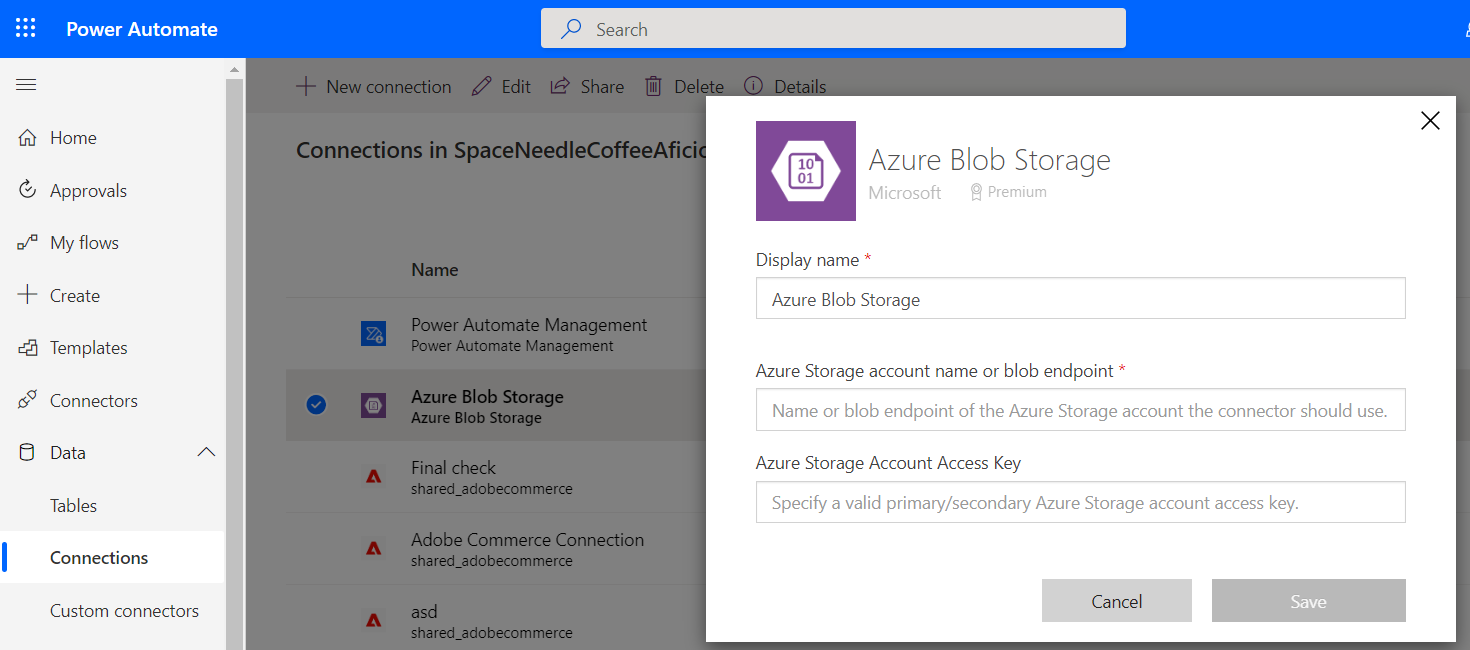1470x650 pixels.
Task: Click the Power Automate Management connector icon
Action: 373,333
